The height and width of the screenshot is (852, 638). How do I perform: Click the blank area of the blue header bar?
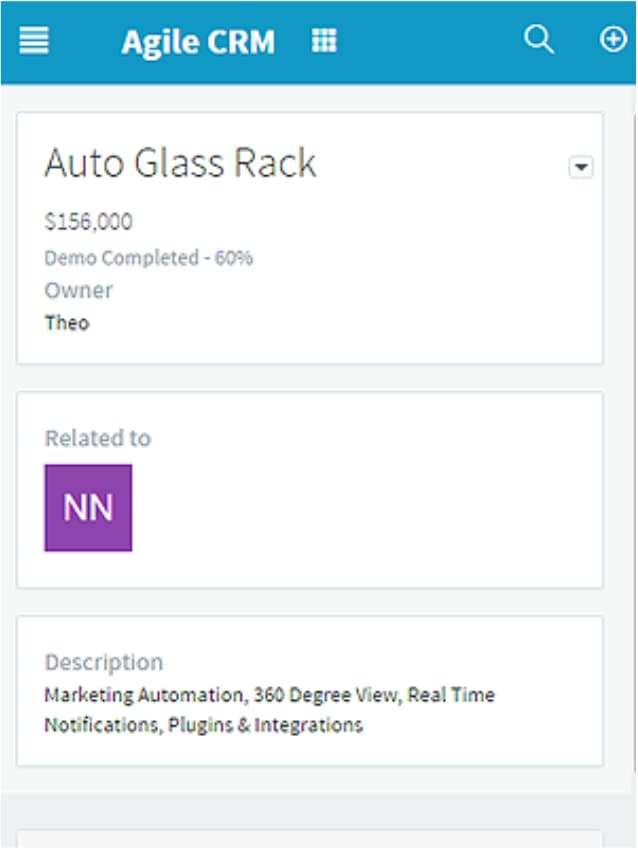click(429, 41)
